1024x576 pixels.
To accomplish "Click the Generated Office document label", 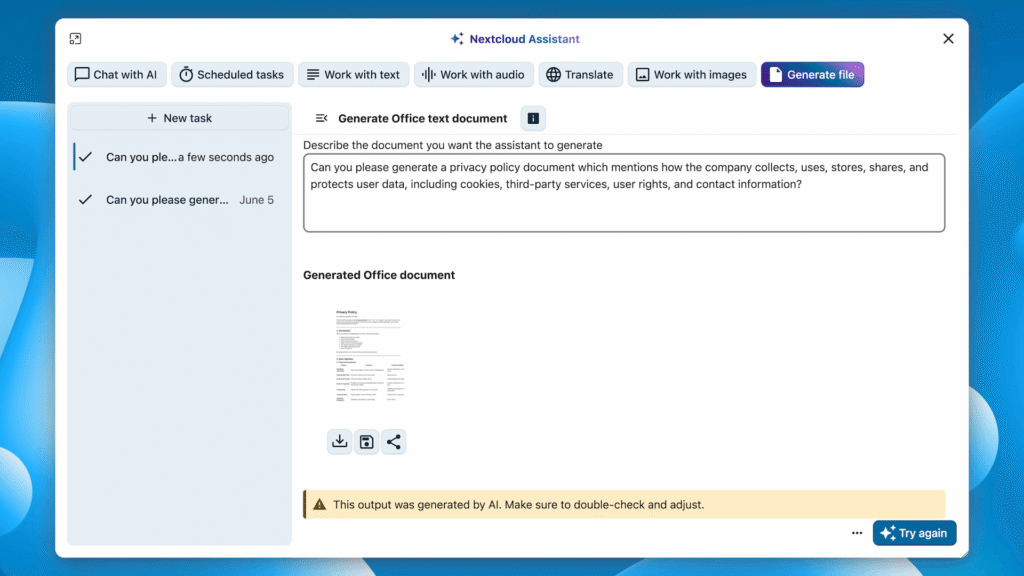I will (x=379, y=275).
